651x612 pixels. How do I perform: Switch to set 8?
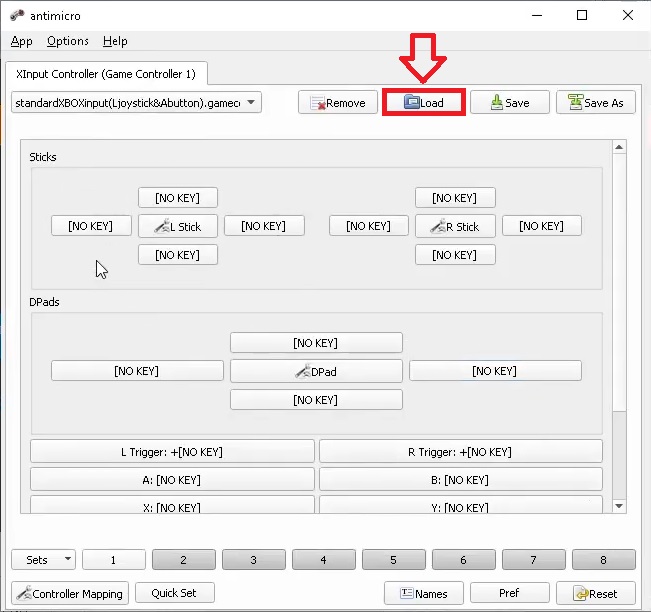pos(604,560)
